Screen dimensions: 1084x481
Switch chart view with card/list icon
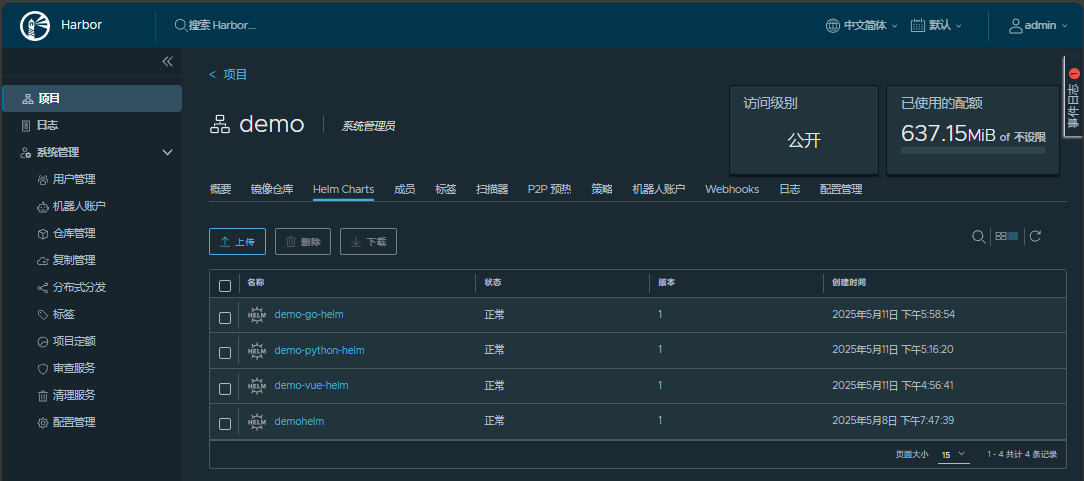point(1007,236)
